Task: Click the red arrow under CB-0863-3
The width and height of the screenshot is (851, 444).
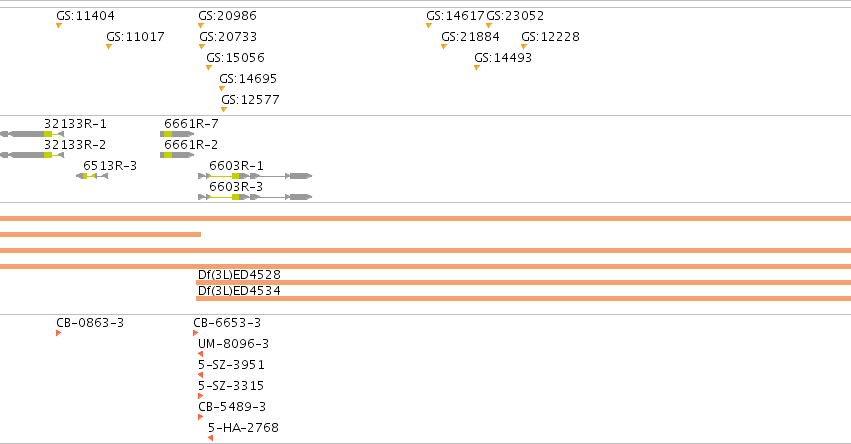Action: point(59,333)
